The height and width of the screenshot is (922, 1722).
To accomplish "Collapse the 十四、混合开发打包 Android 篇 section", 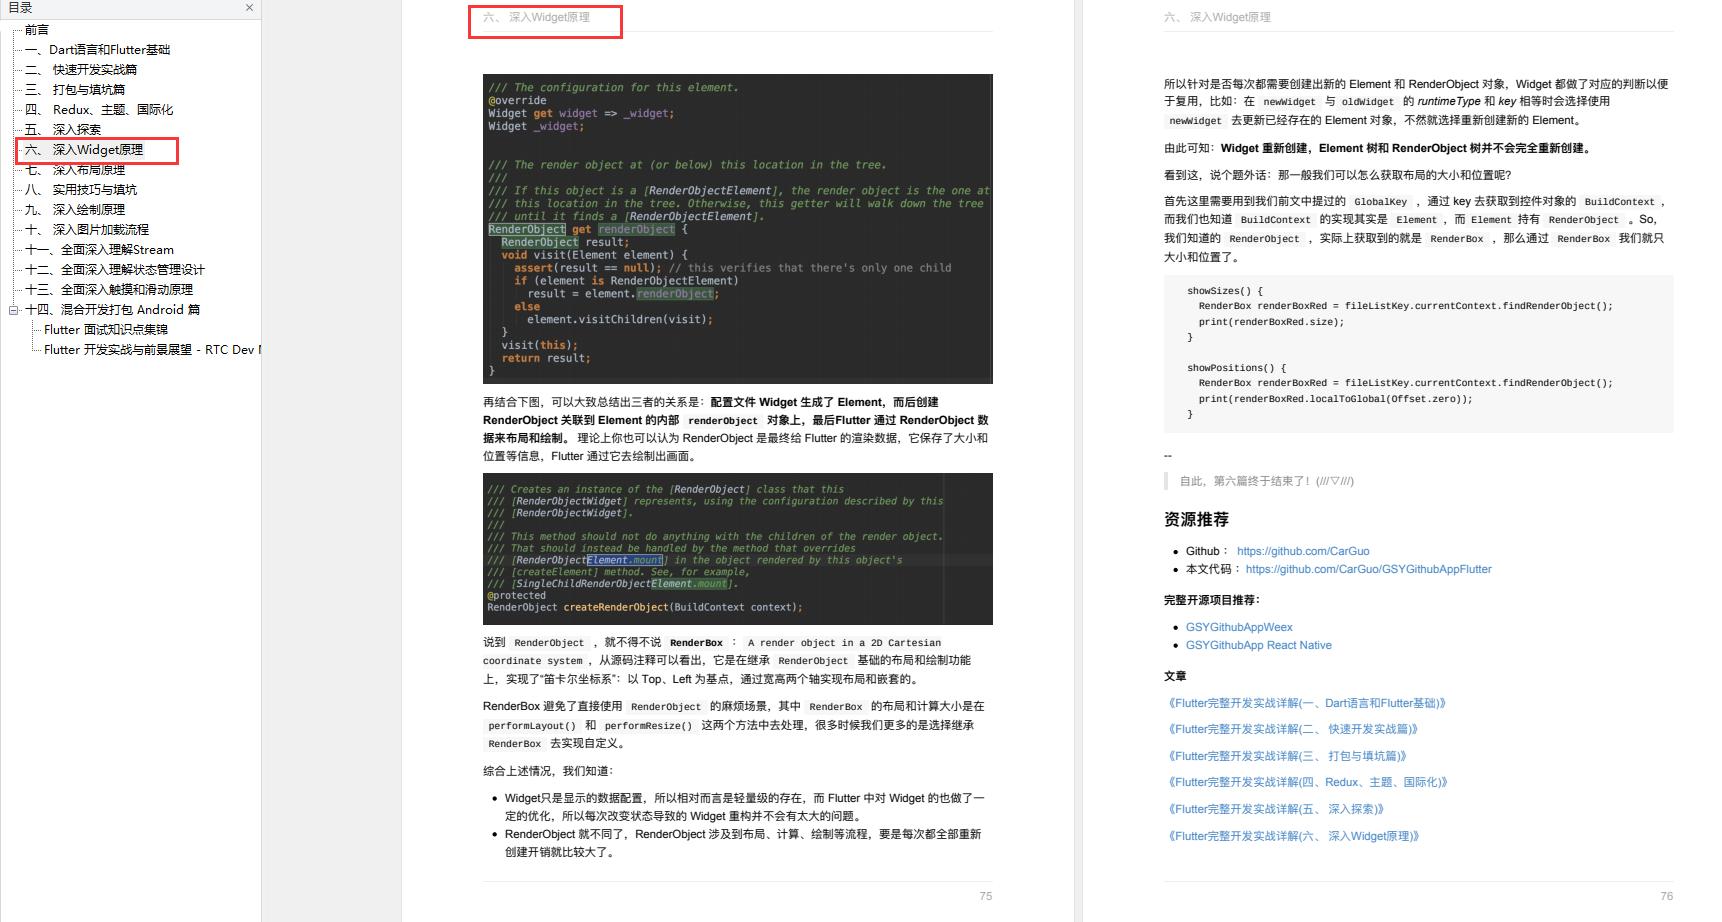I will tap(13, 309).
